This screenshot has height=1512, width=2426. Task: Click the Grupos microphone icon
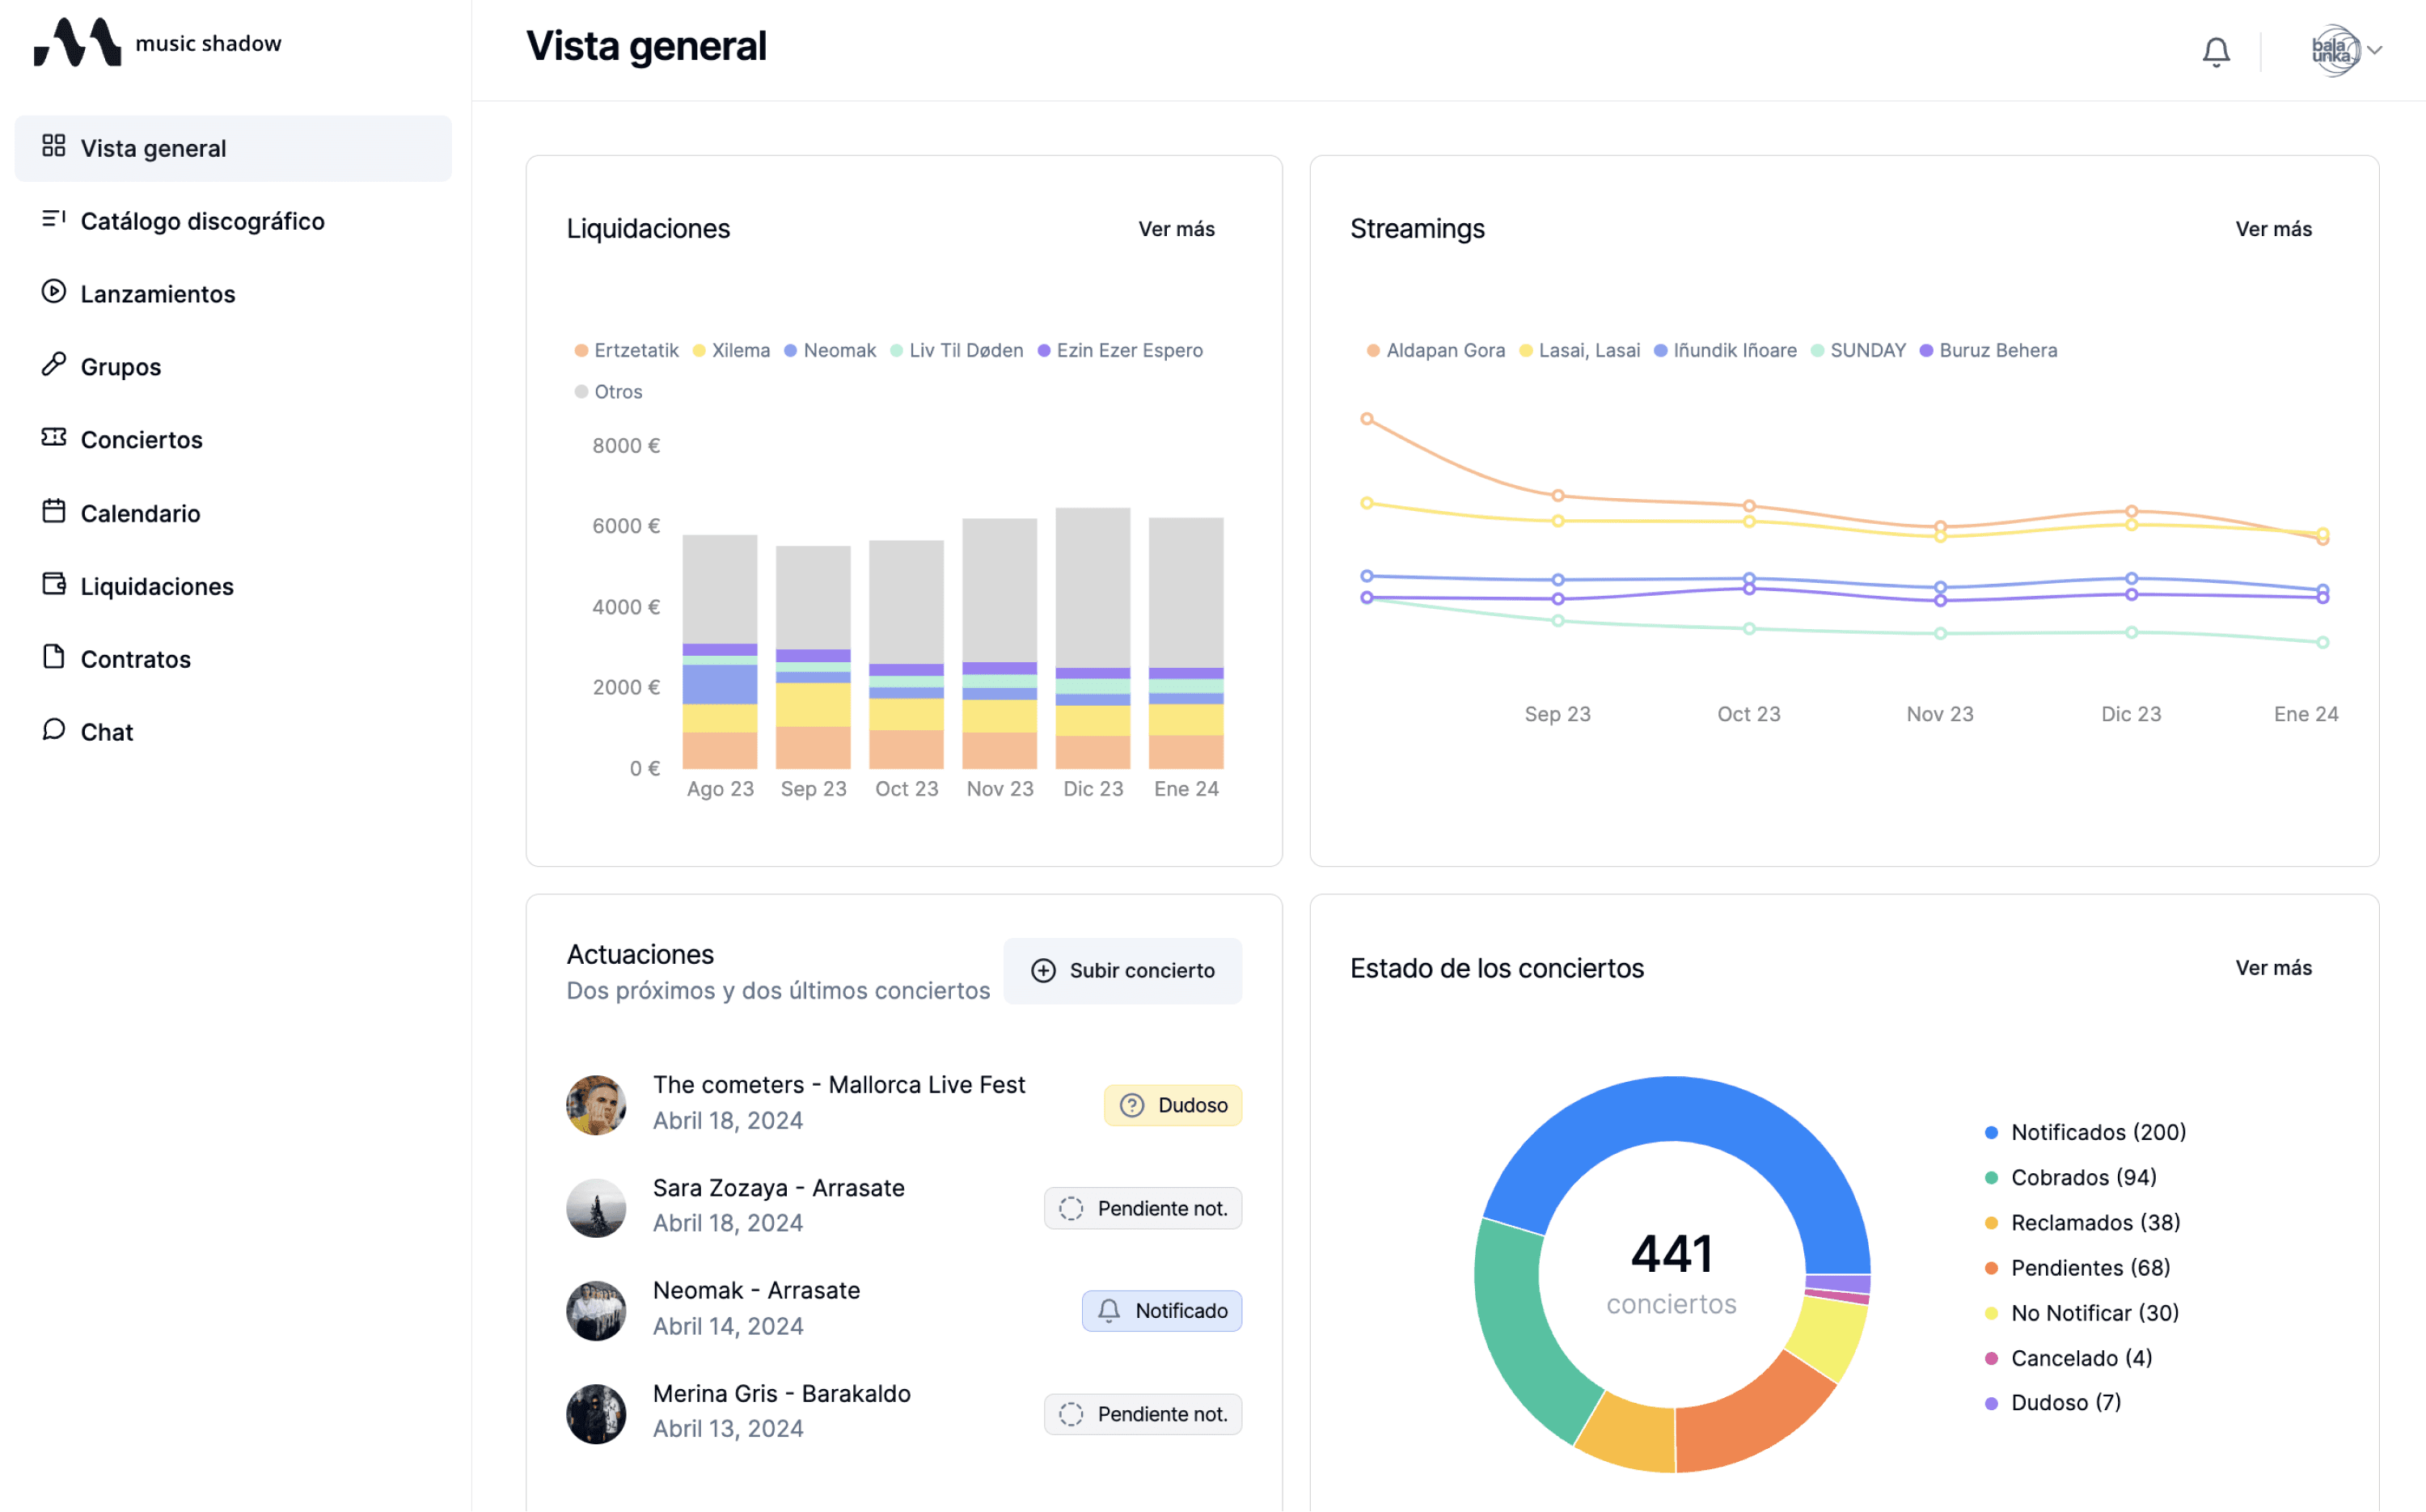(x=54, y=365)
